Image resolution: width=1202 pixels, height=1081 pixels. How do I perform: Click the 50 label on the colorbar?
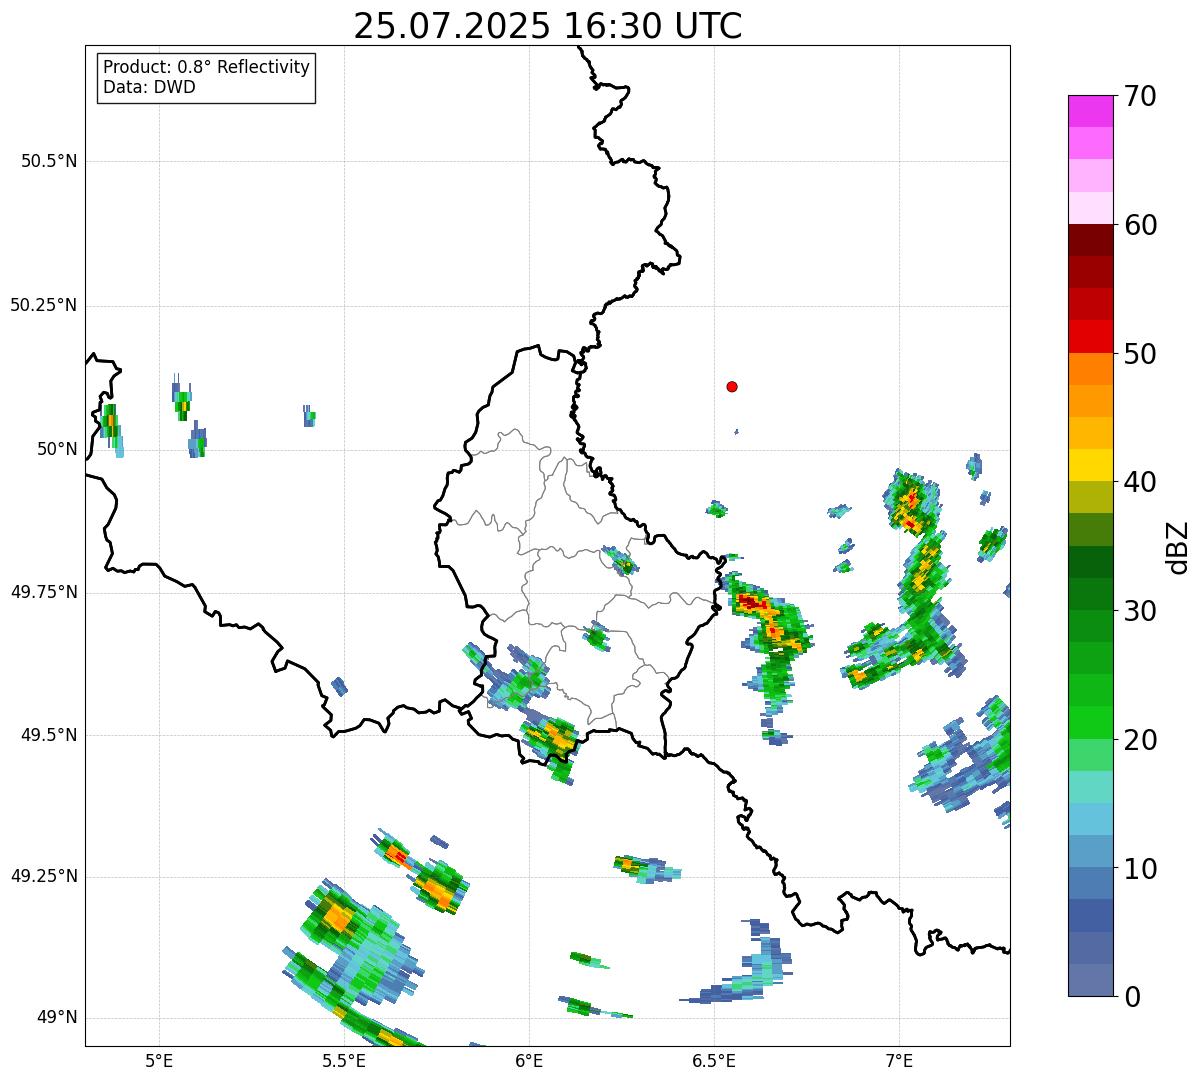(x=1140, y=354)
